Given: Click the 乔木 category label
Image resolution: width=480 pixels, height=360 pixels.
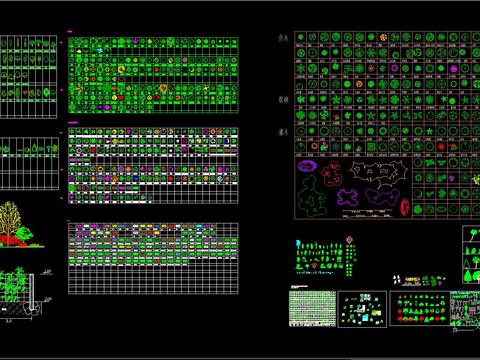Looking at the screenshot, I should coord(283,38).
